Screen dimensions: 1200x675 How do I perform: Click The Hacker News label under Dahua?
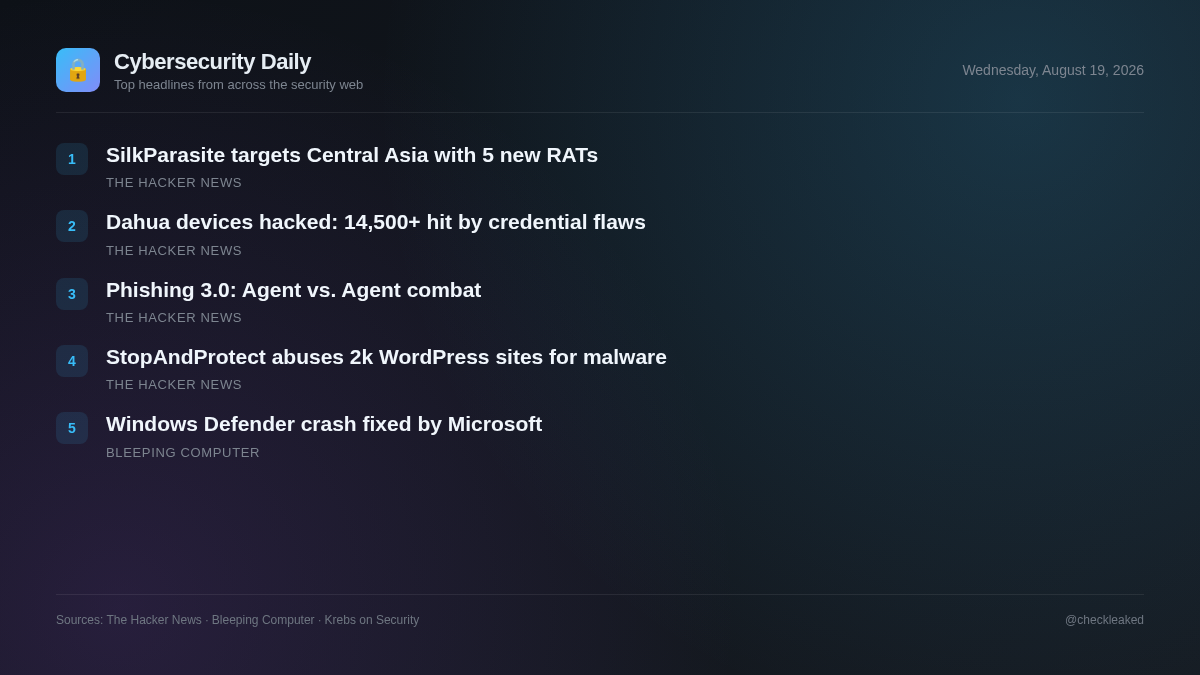[x=174, y=251]
